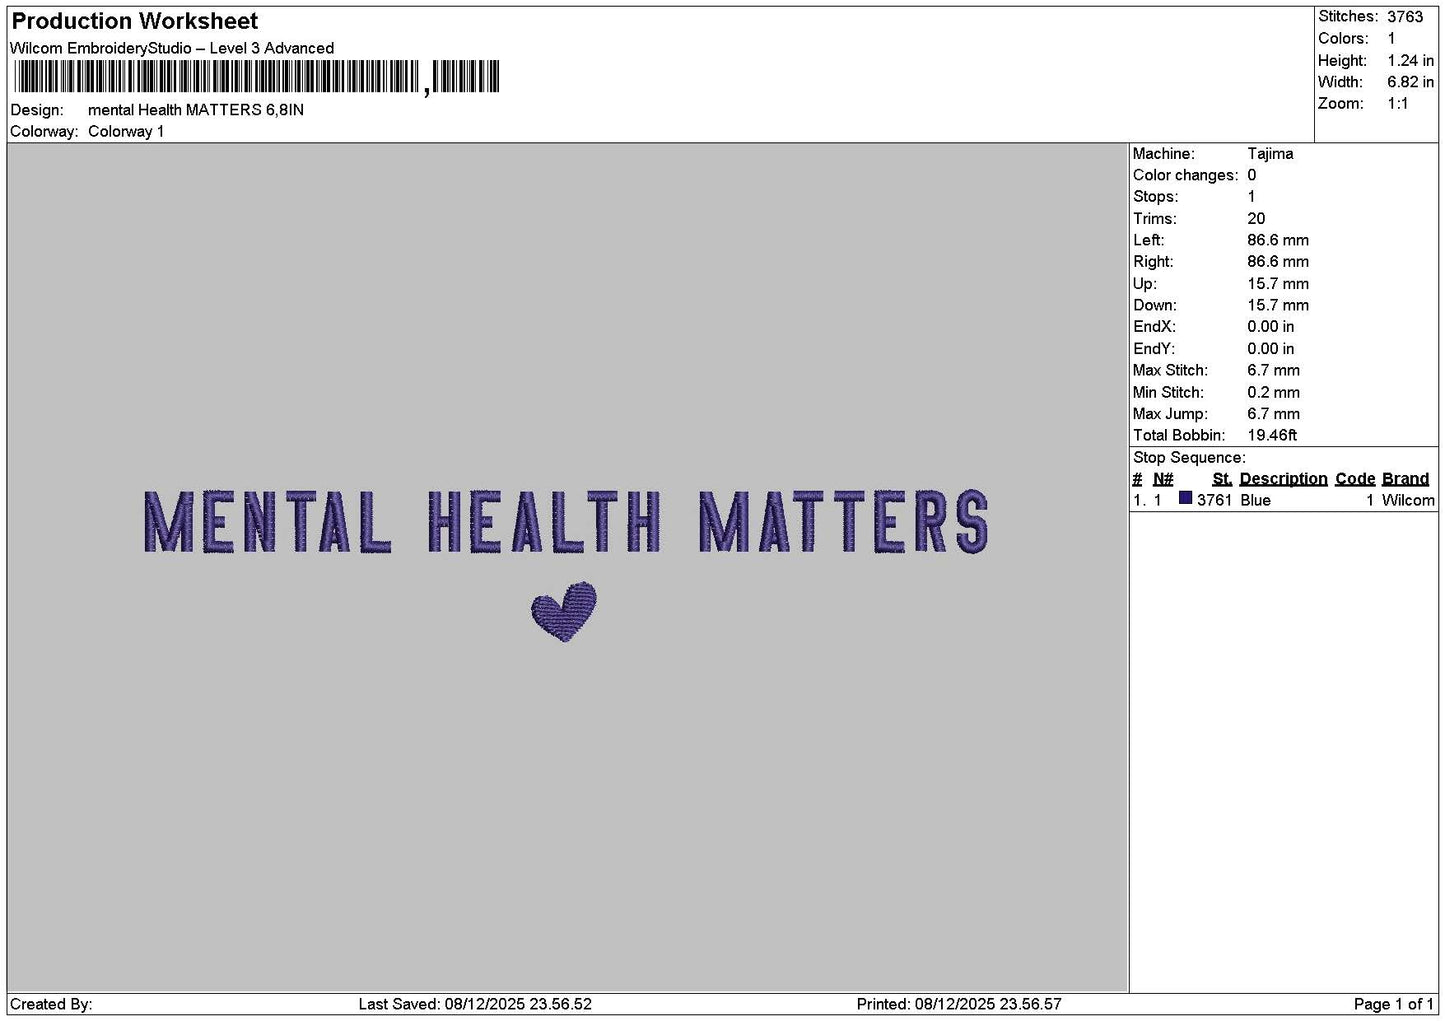This screenshot has height=1021, width=1445.
Task: Click the Production Worksheet title
Action: point(135,21)
